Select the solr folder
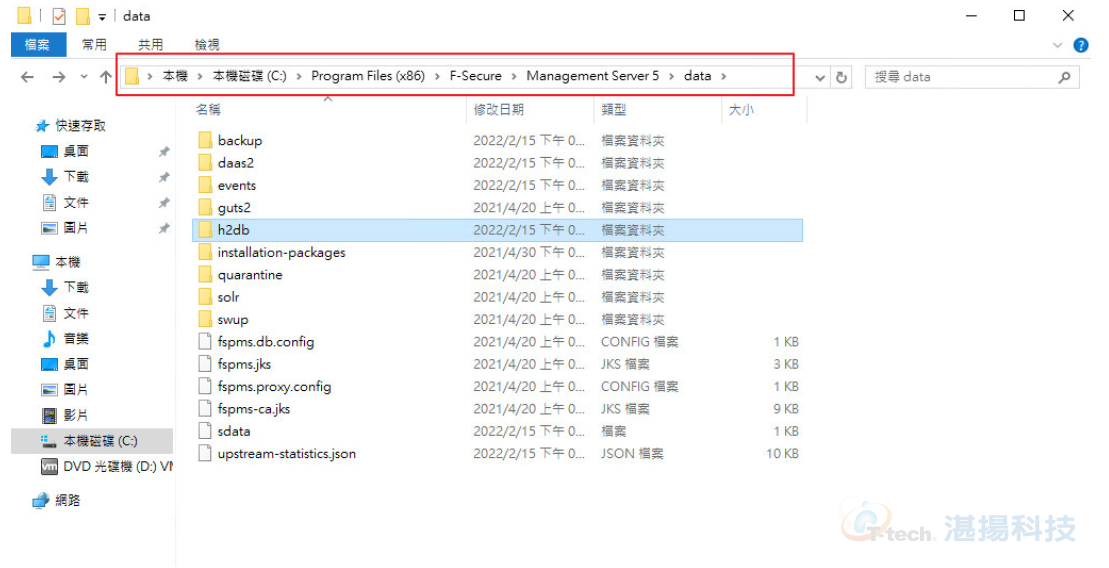The width and height of the screenshot is (1109, 568). (228, 297)
